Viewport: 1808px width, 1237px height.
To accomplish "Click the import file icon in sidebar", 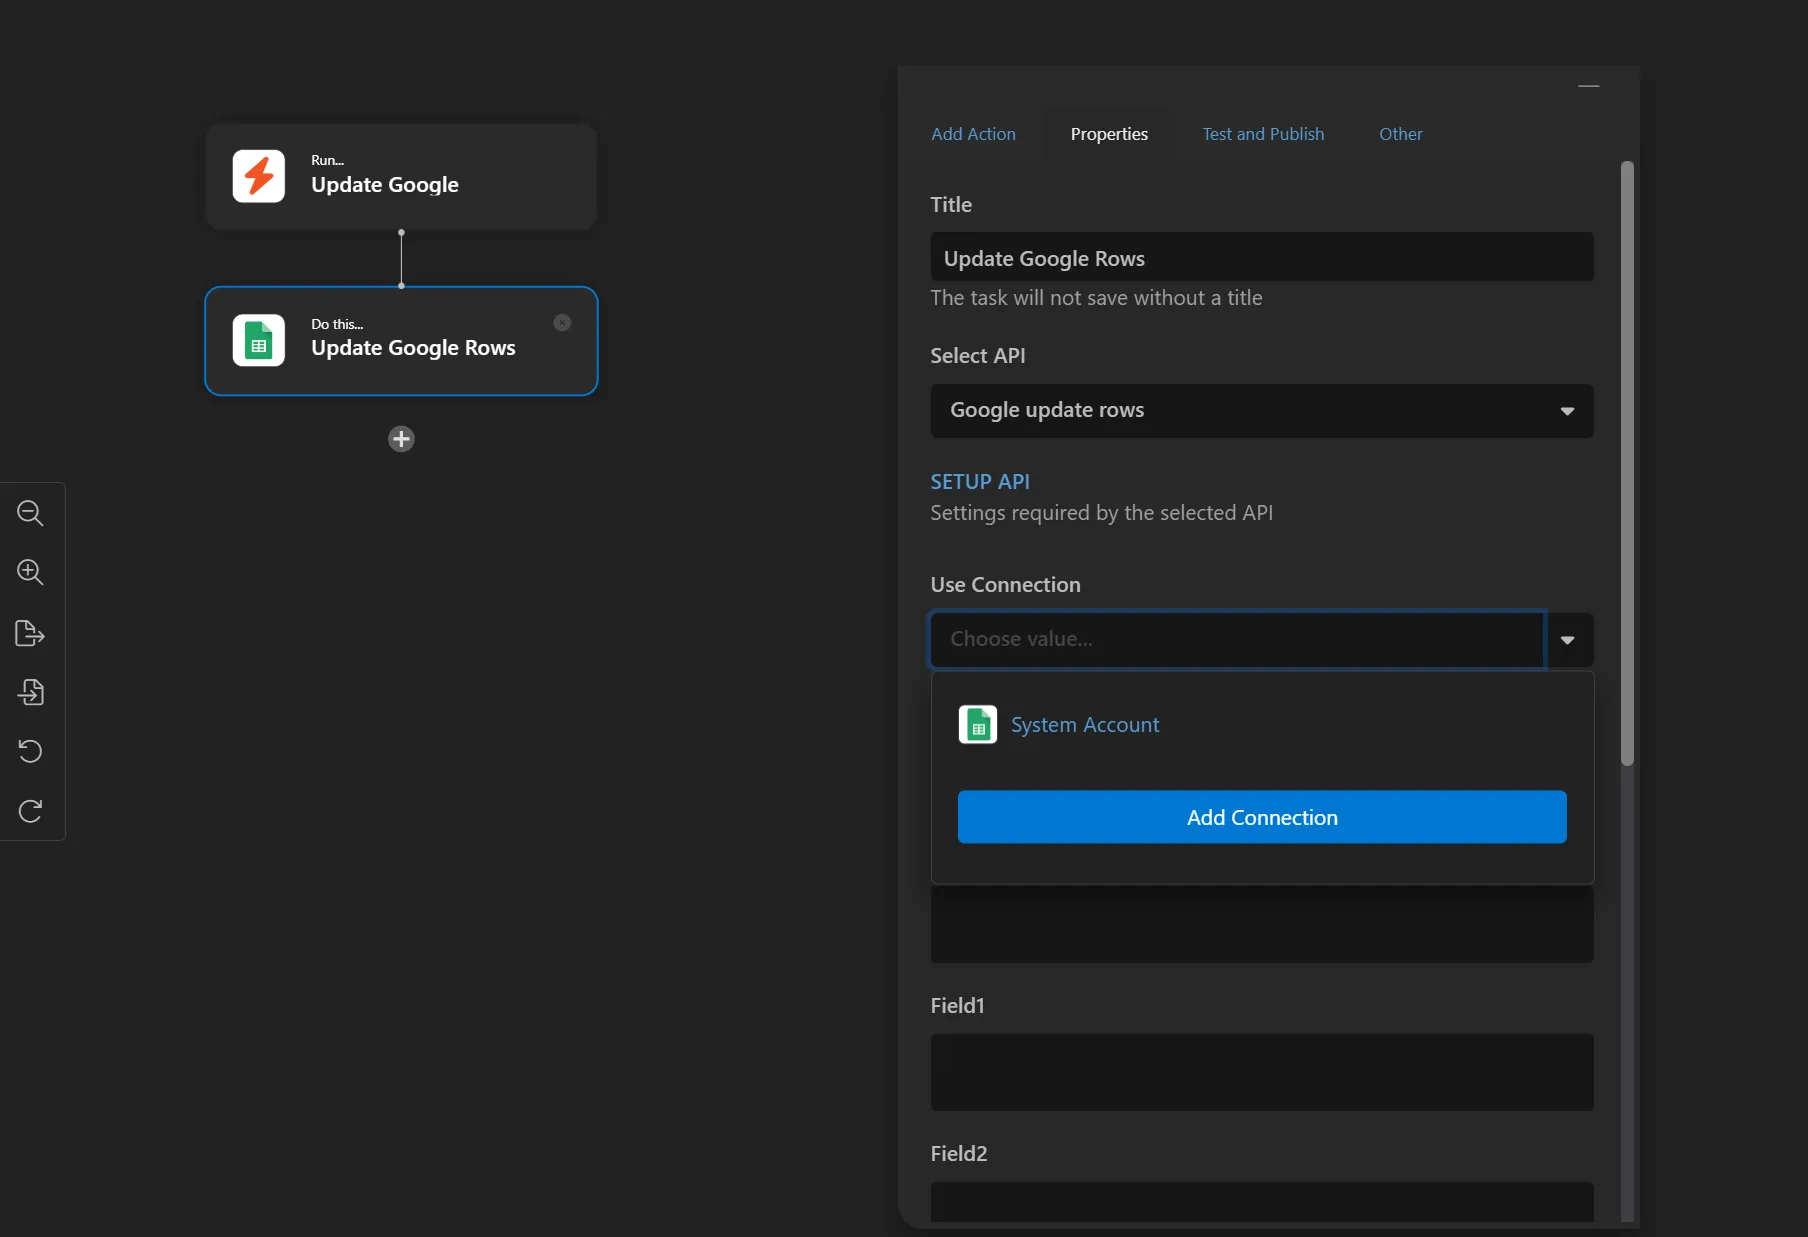I will tap(30, 692).
